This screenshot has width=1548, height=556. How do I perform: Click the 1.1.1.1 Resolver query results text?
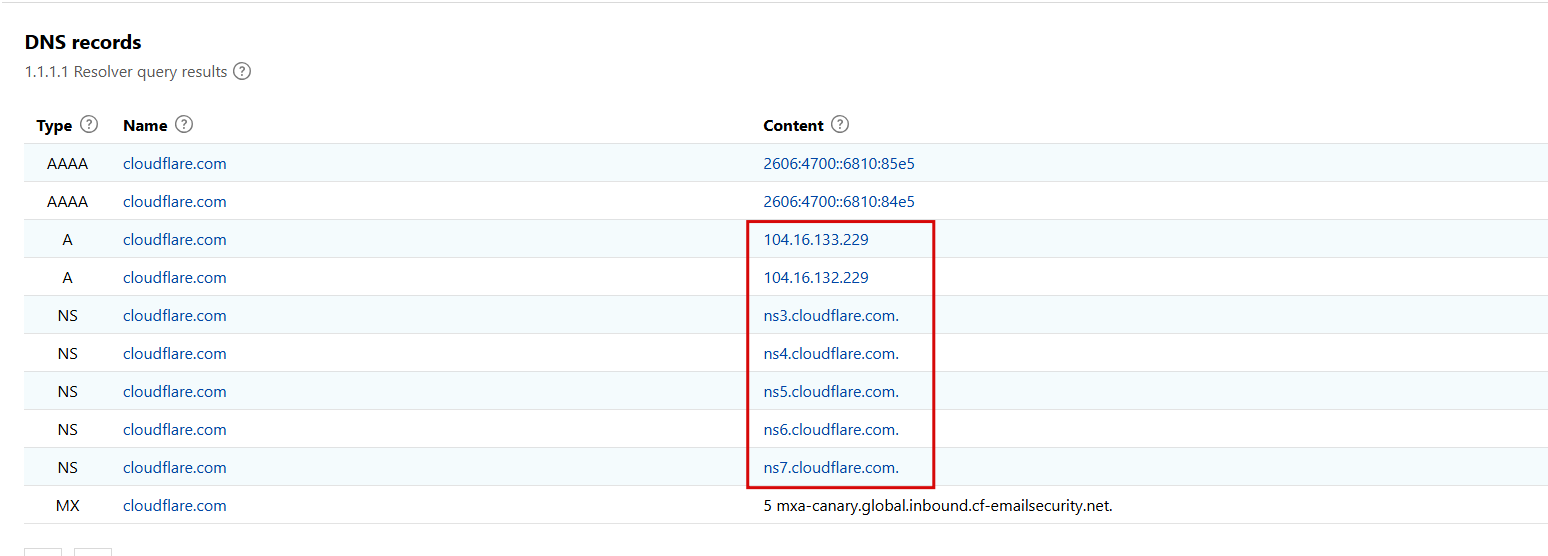coord(126,72)
